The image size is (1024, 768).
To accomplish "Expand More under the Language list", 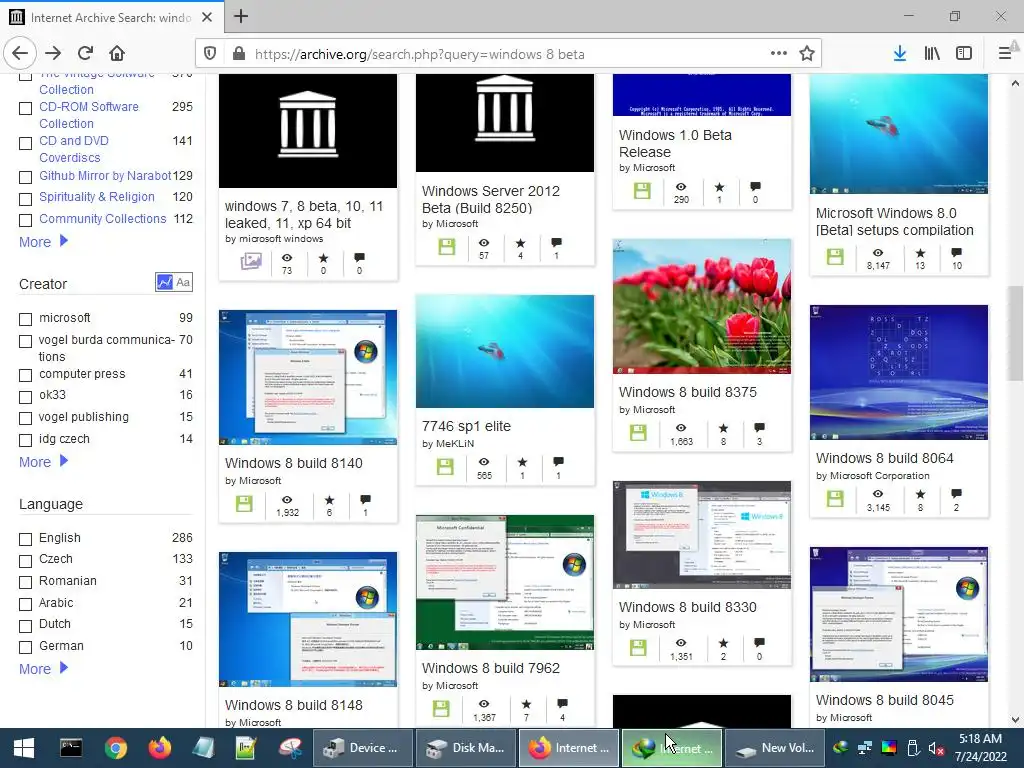I will [x=43, y=669].
